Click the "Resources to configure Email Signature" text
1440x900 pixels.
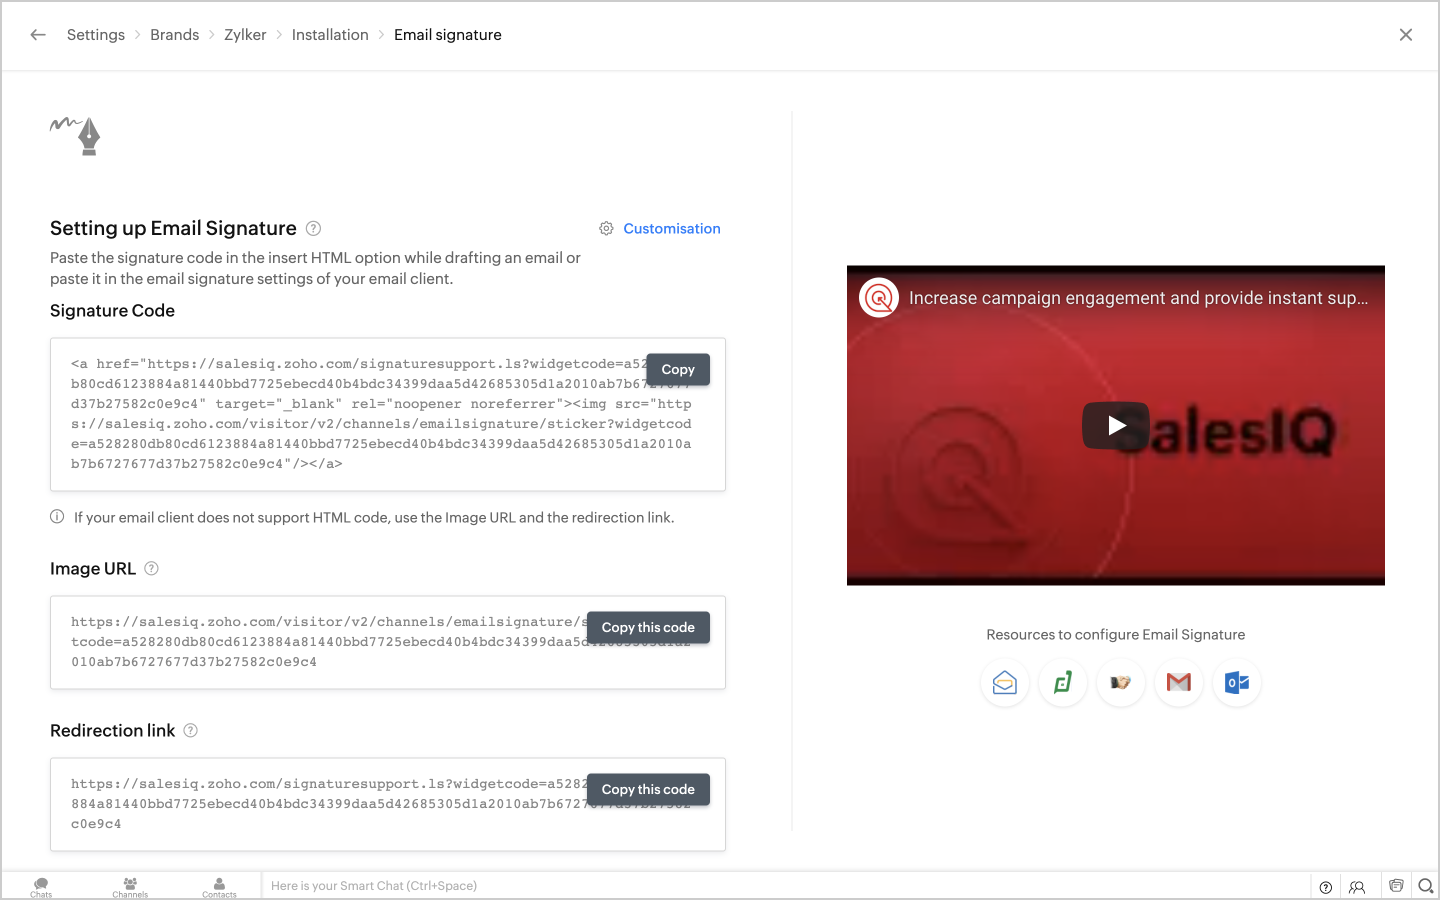[1116, 635]
